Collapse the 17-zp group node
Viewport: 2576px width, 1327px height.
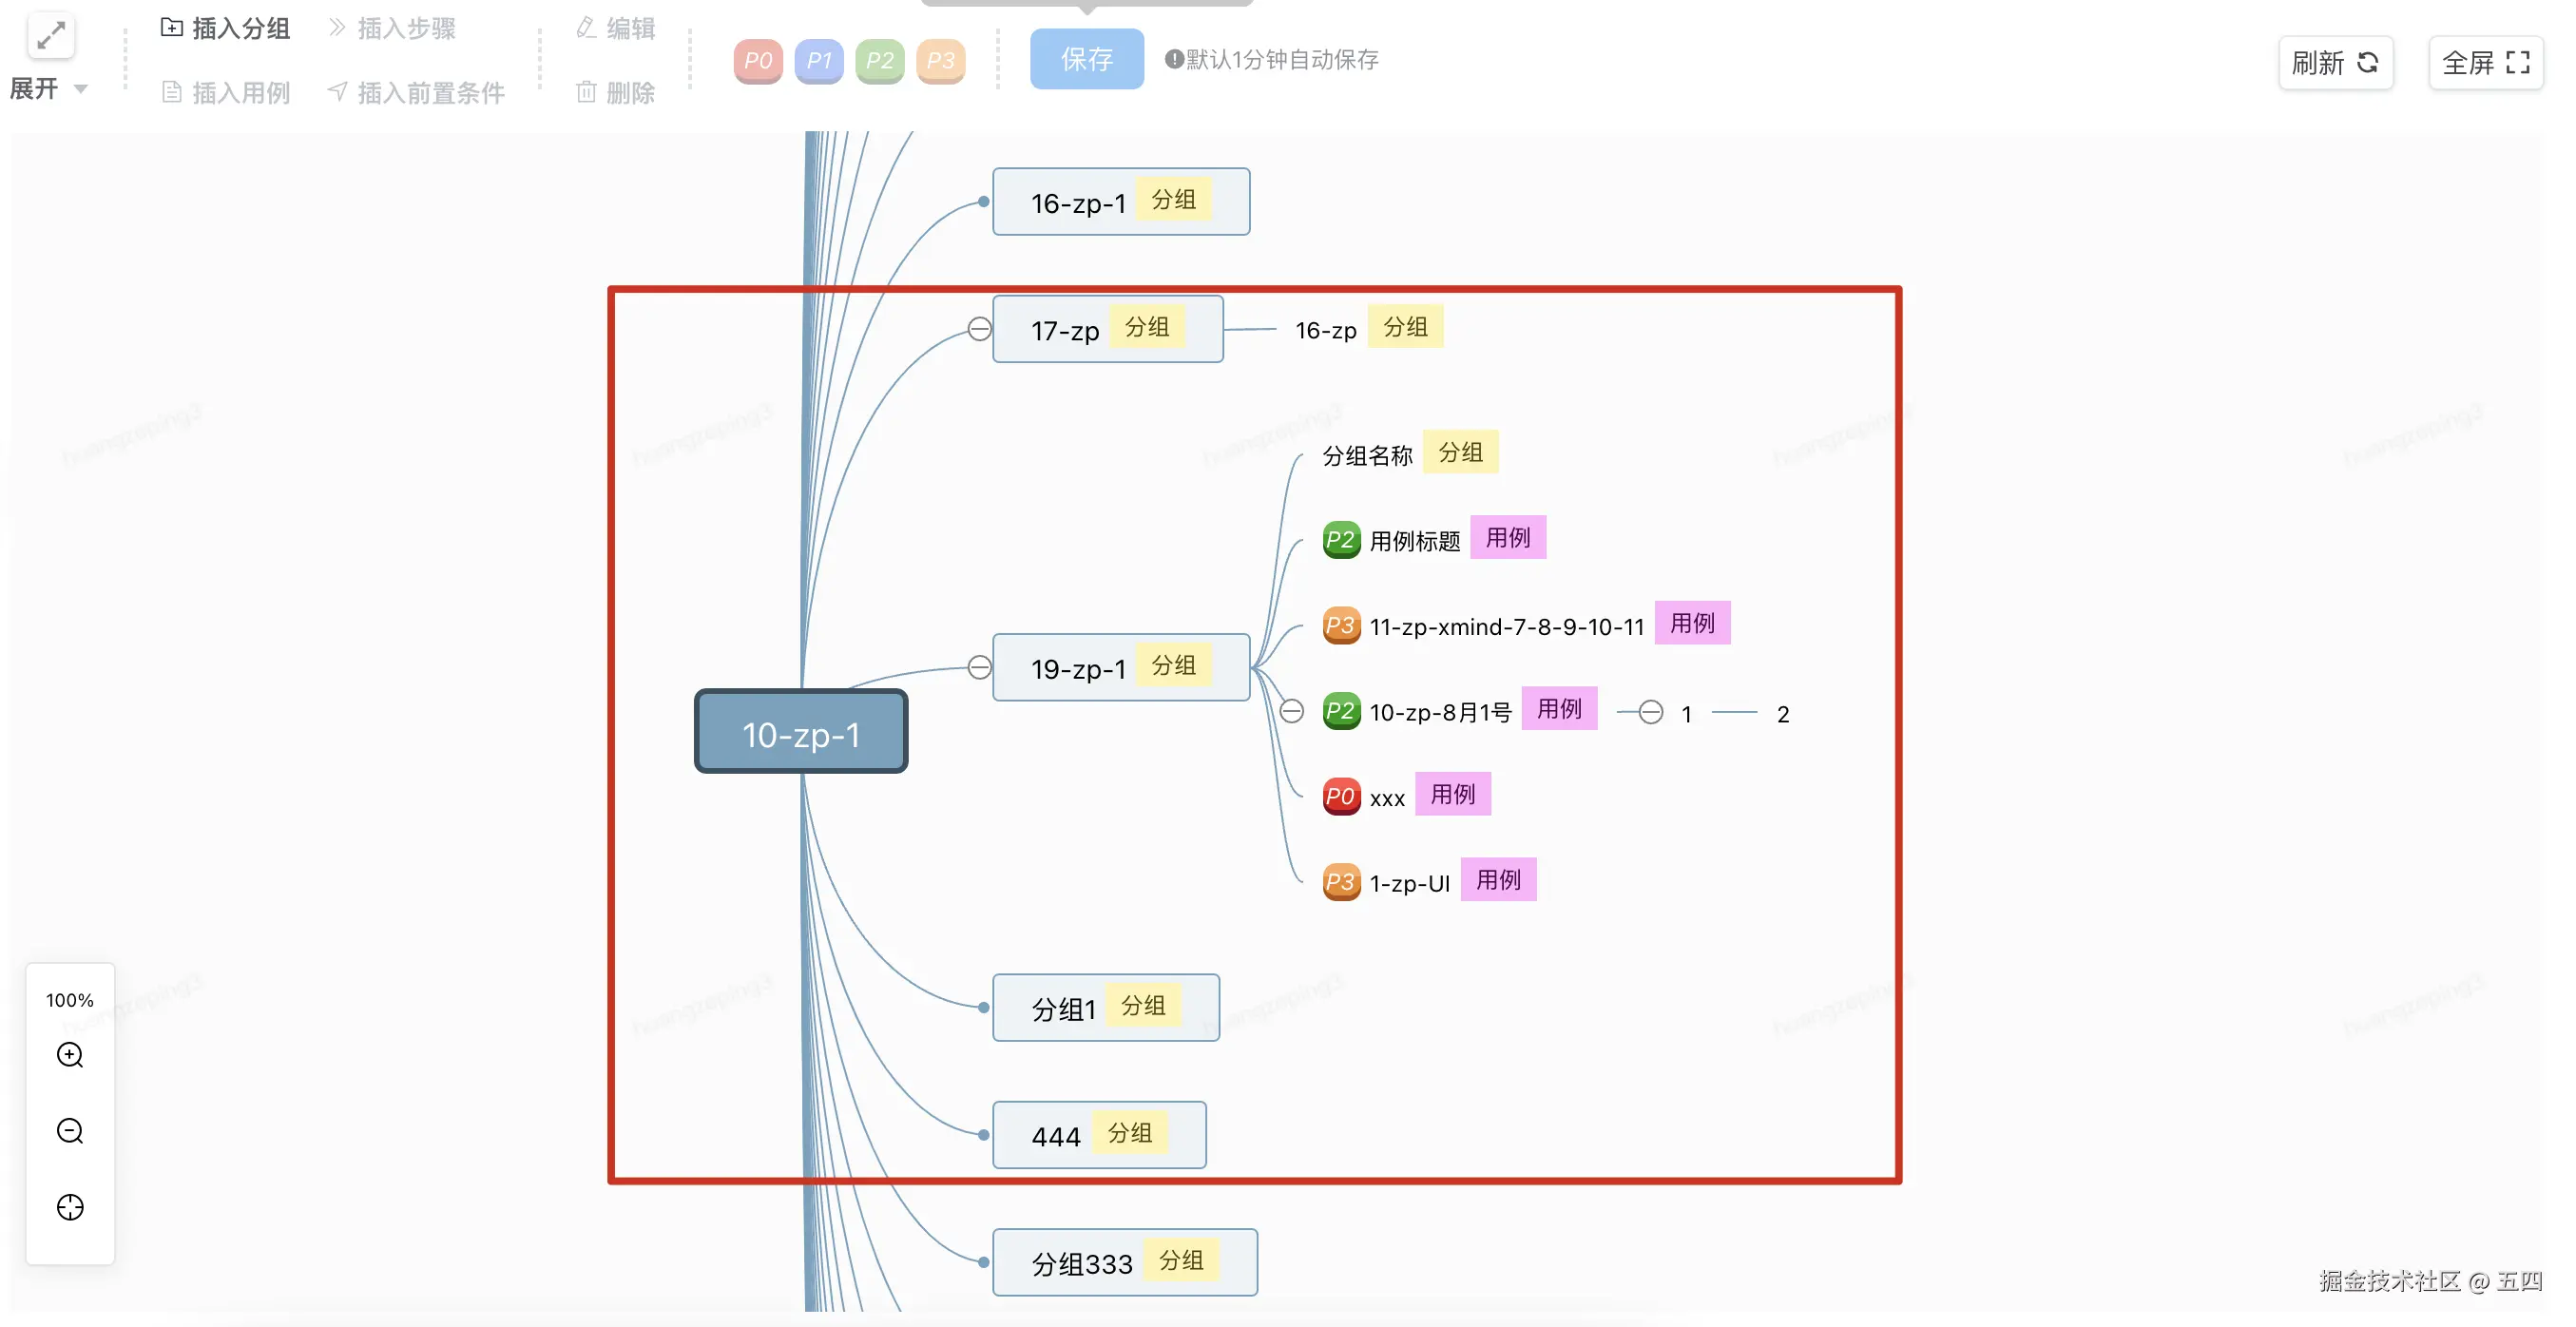[979, 328]
